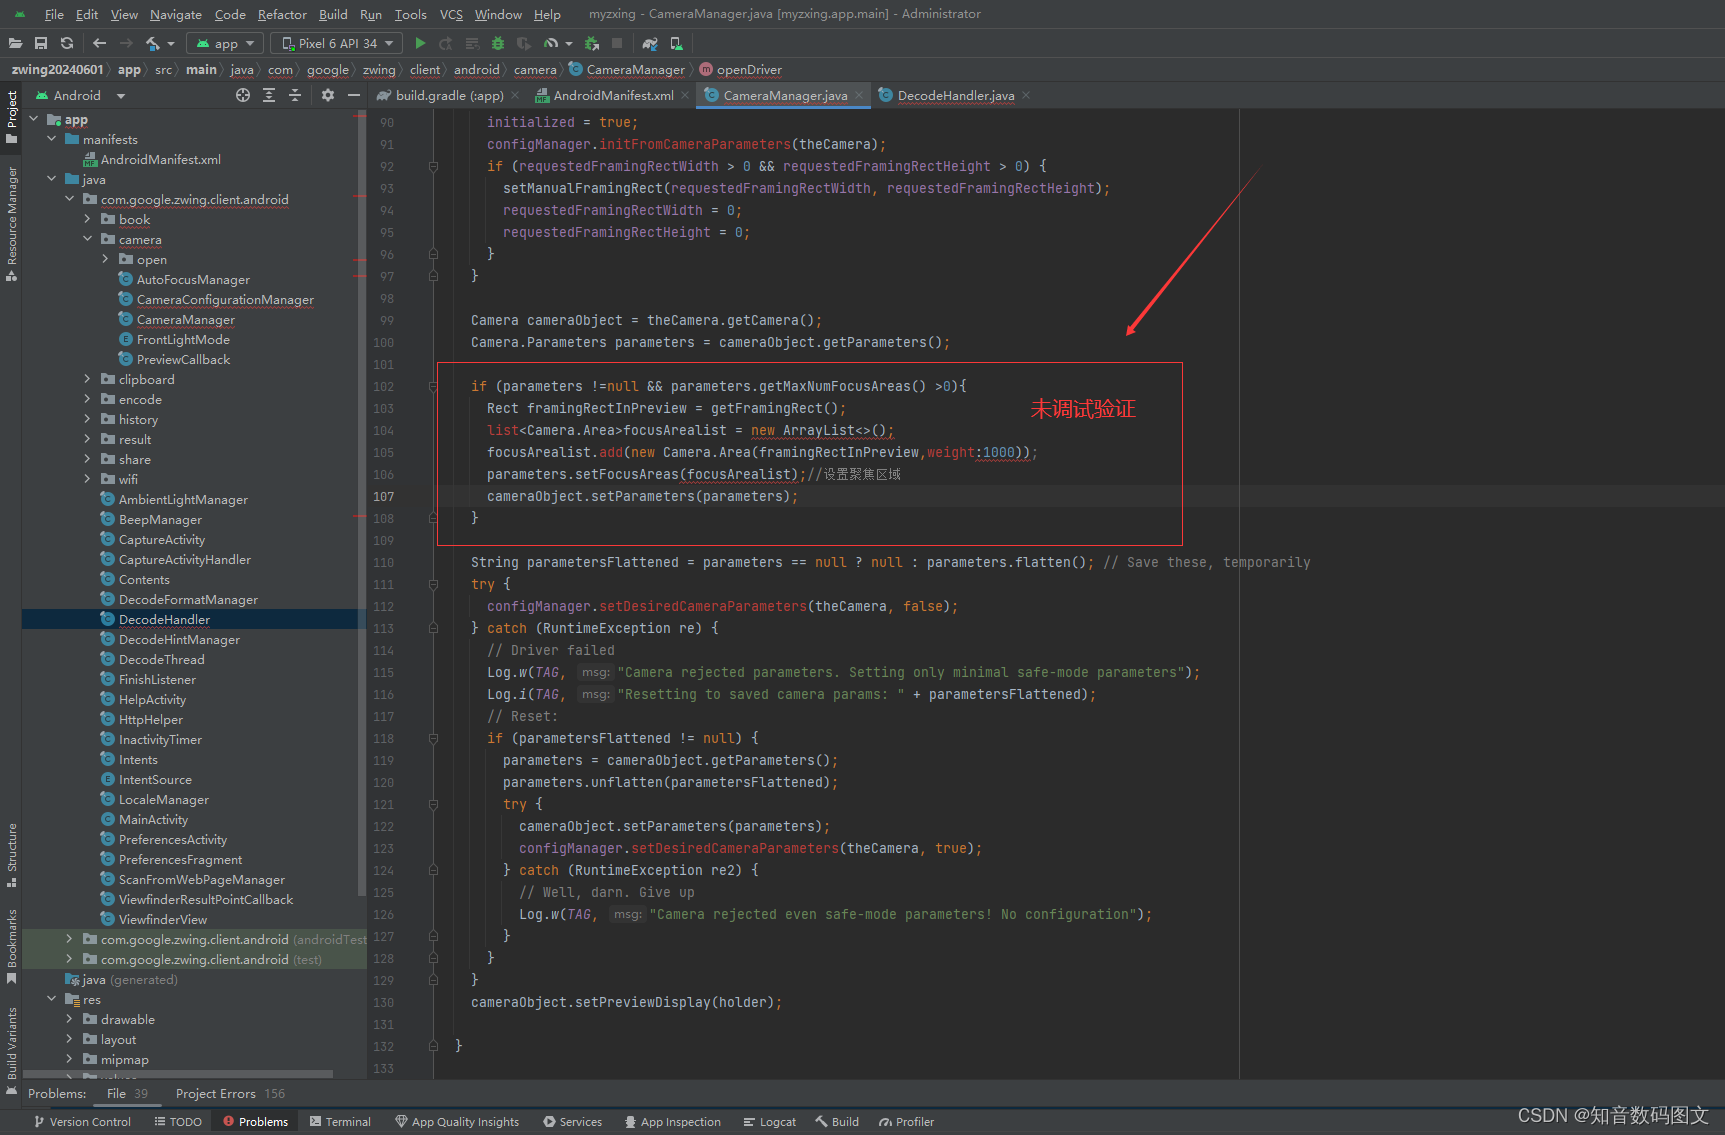Click Collapse All in the Project panel

click(x=294, y=95)
